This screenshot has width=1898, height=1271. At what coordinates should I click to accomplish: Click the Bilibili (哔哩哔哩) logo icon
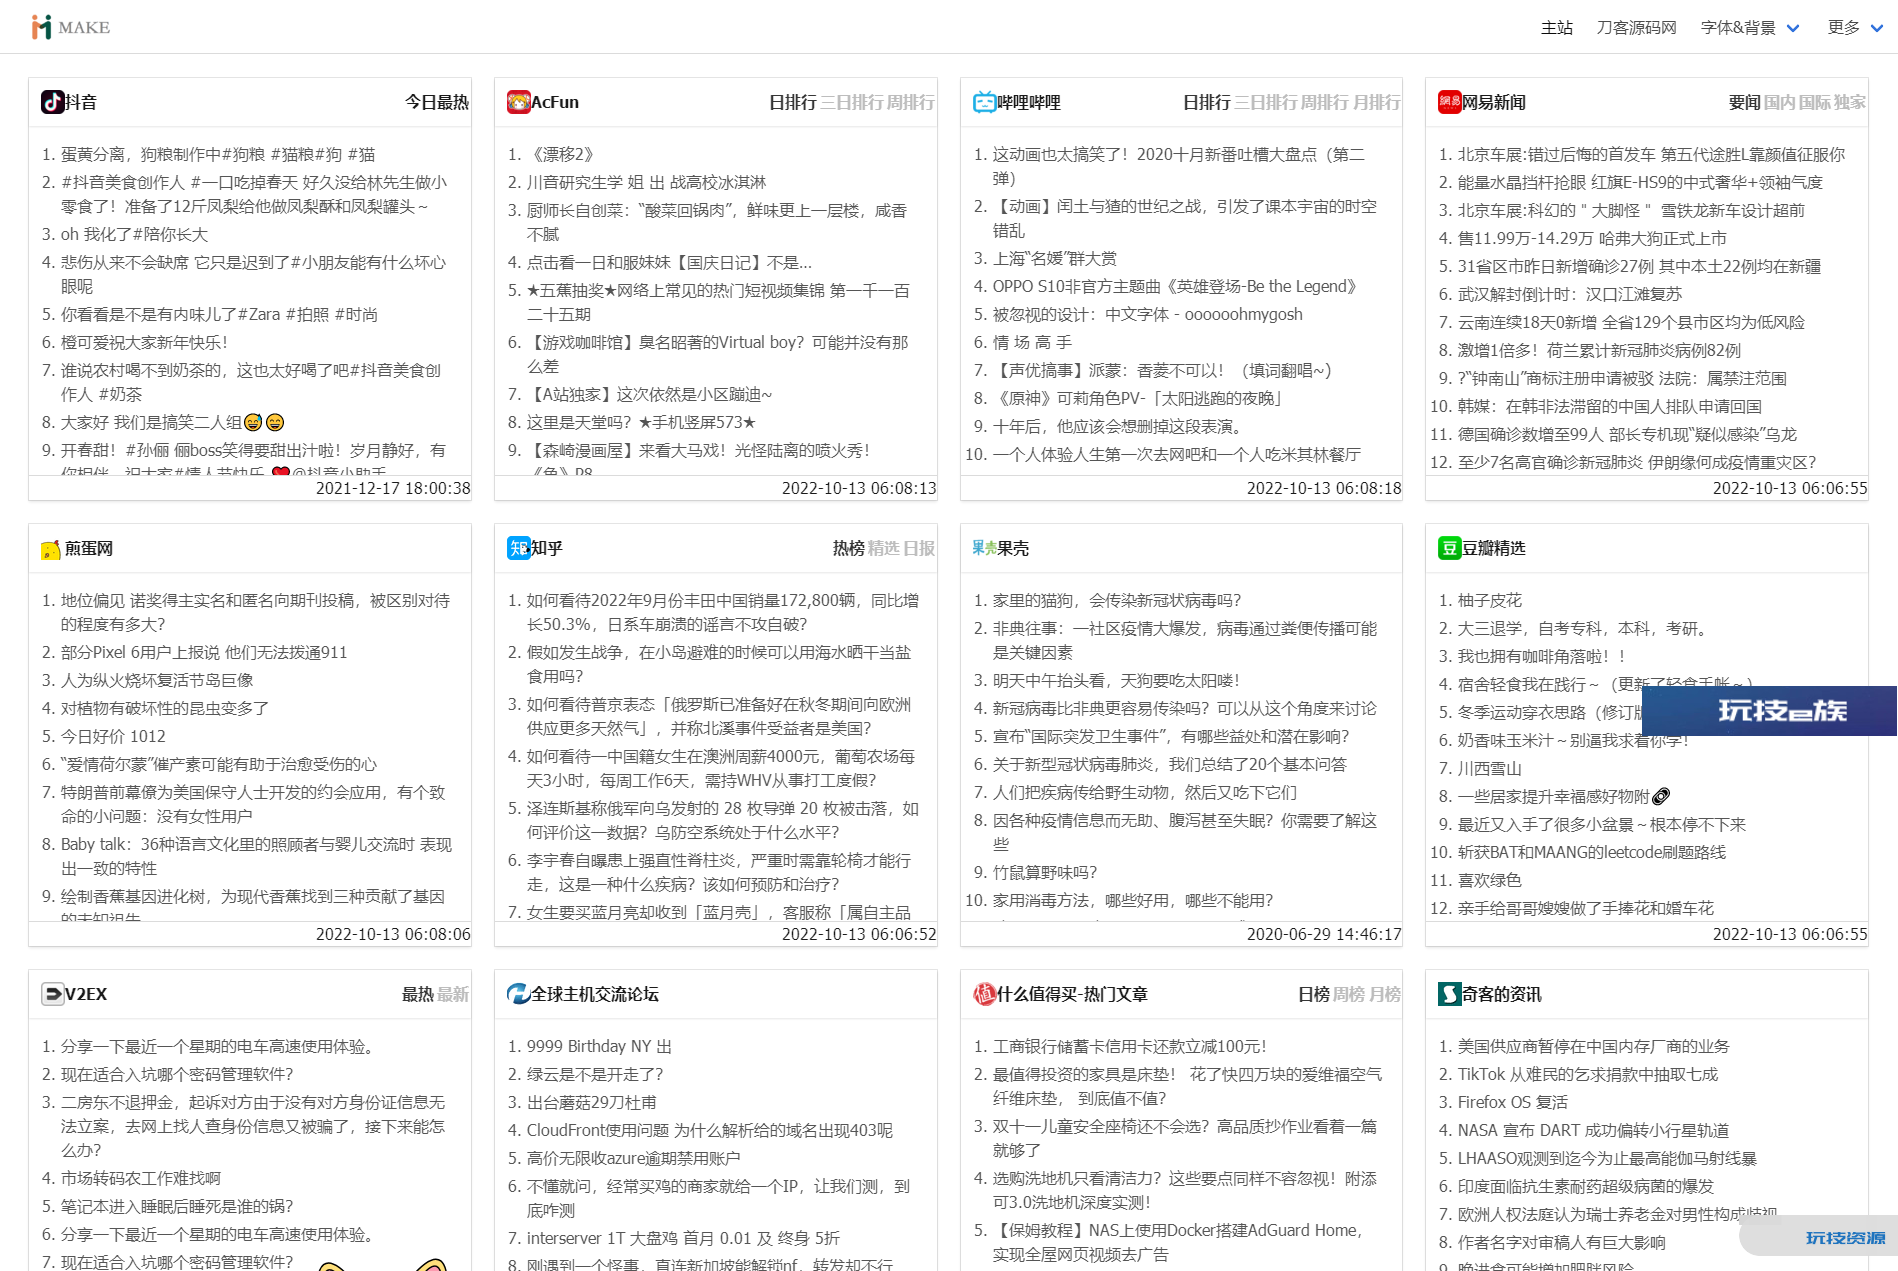coord(985,102)
